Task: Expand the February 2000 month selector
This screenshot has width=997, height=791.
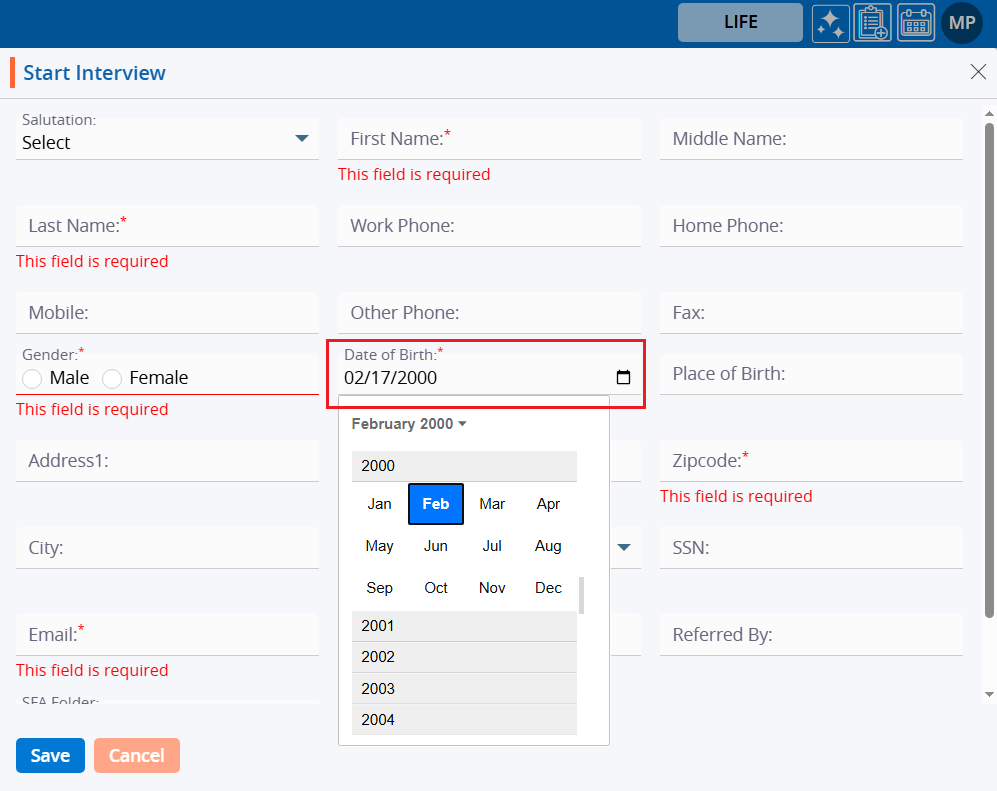Action: point(409,424)
